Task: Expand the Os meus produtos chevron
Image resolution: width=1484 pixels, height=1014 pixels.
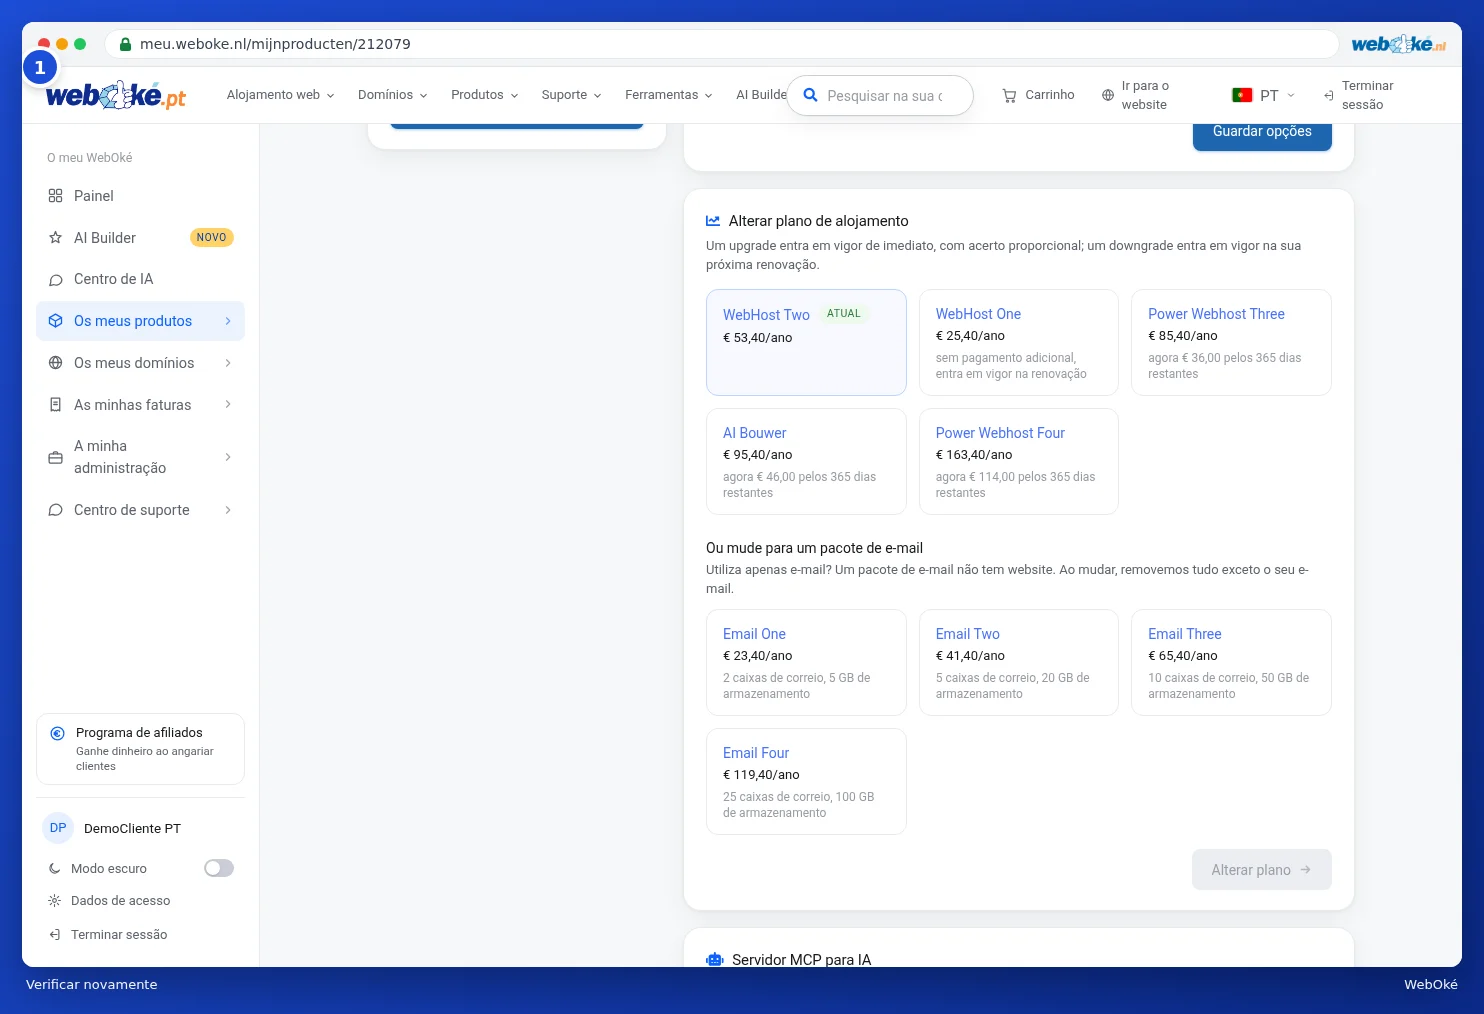Action: (x=228, y=321)
